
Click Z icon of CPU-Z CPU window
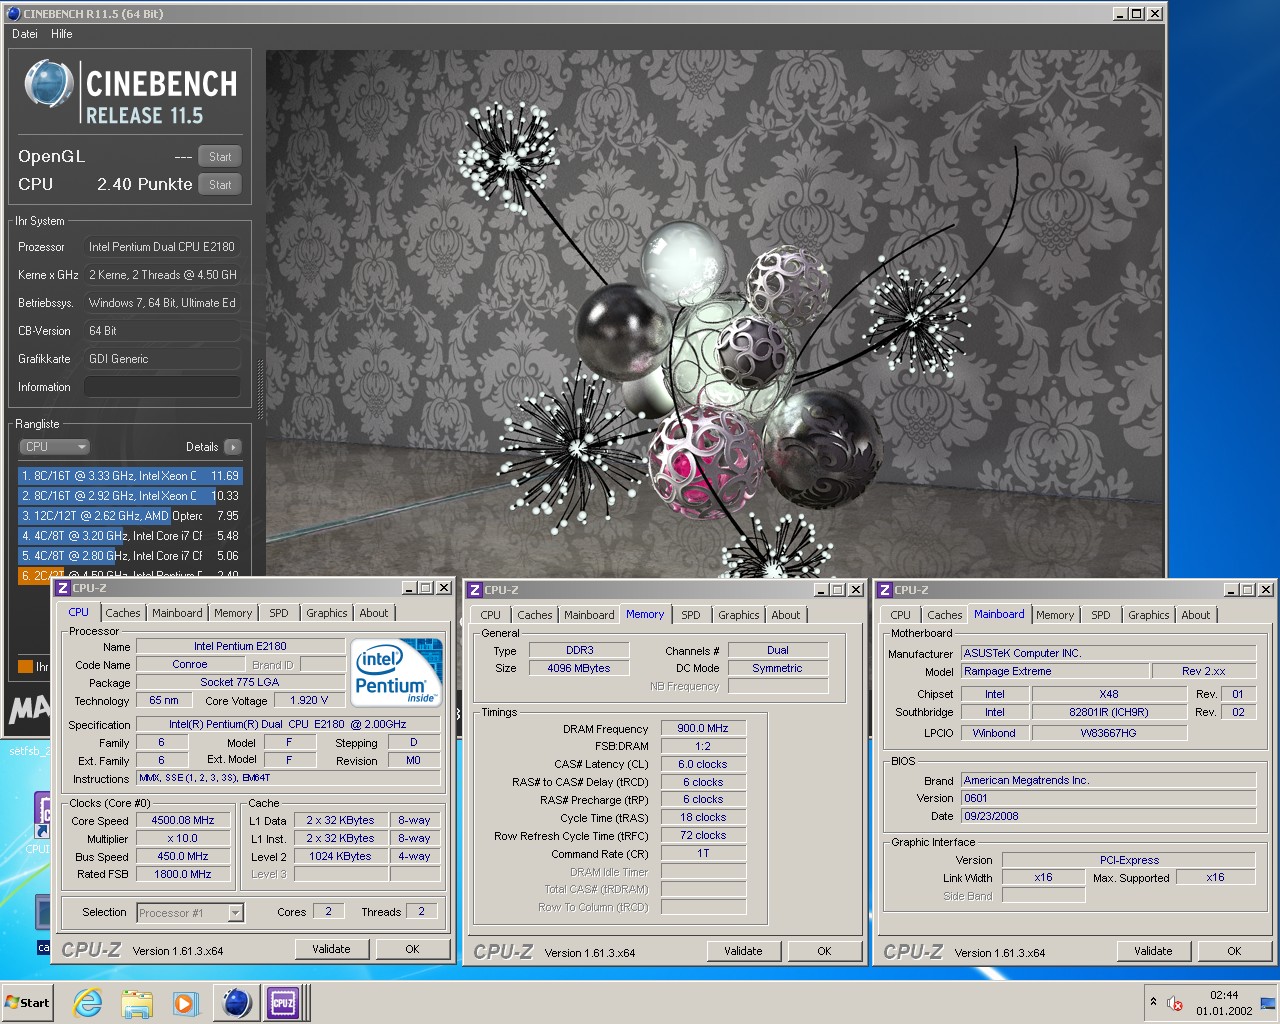pos(63,588)
